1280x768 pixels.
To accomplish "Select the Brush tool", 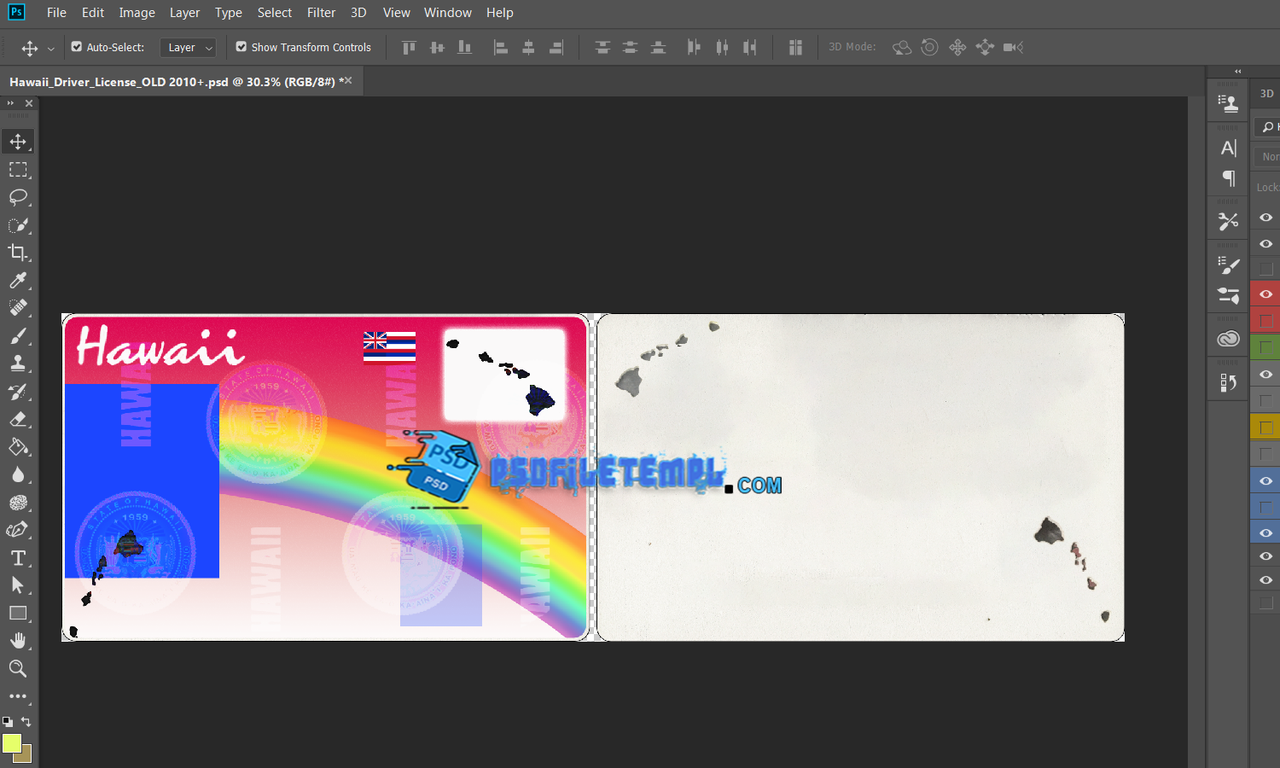I will (18, 336).
